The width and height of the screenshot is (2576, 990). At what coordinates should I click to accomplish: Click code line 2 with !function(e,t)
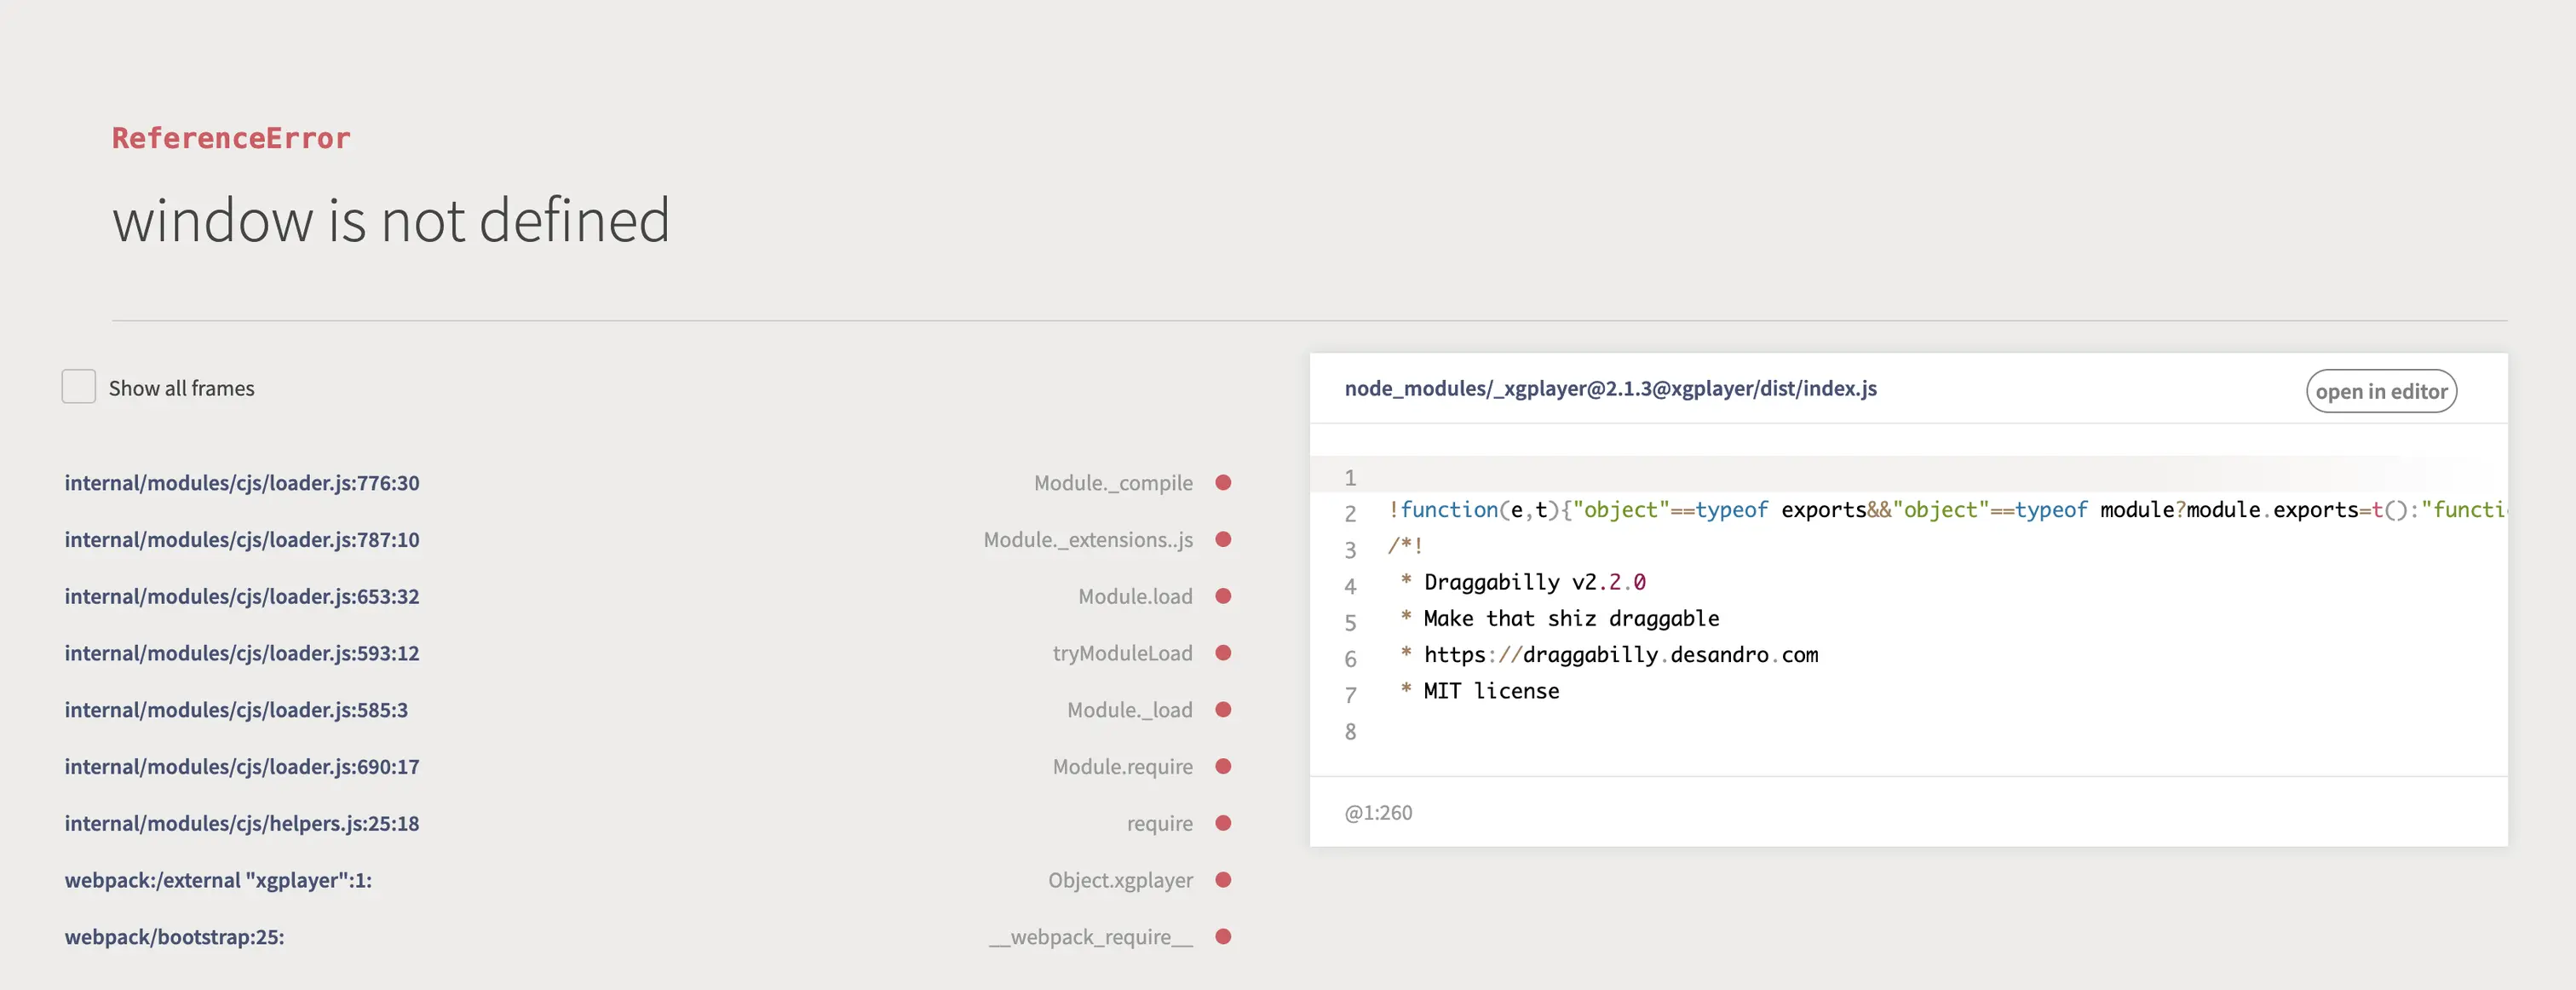point(1947,510)
